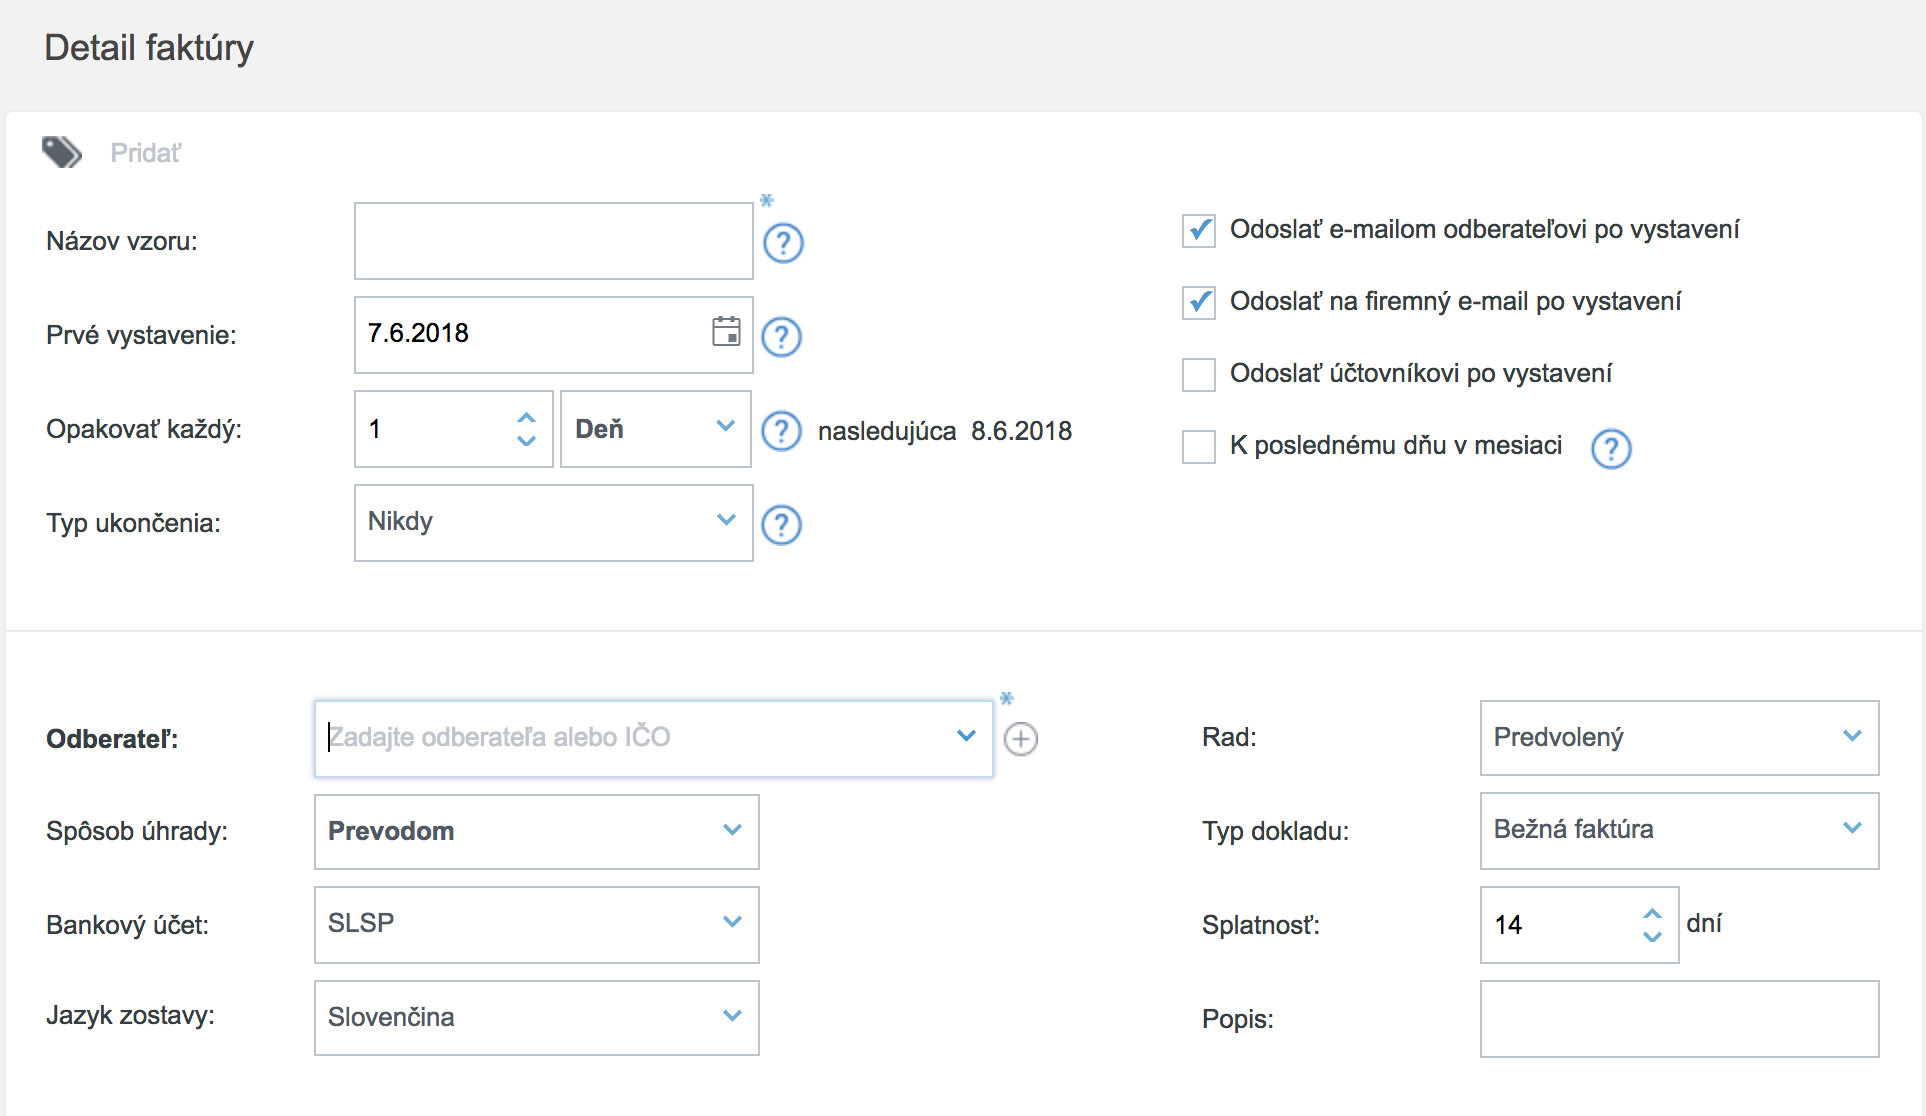Expand Typ dokladu Bežná faktúra dropdown
This screenshot has height=1116, width=1926.
click(1678, 830)
